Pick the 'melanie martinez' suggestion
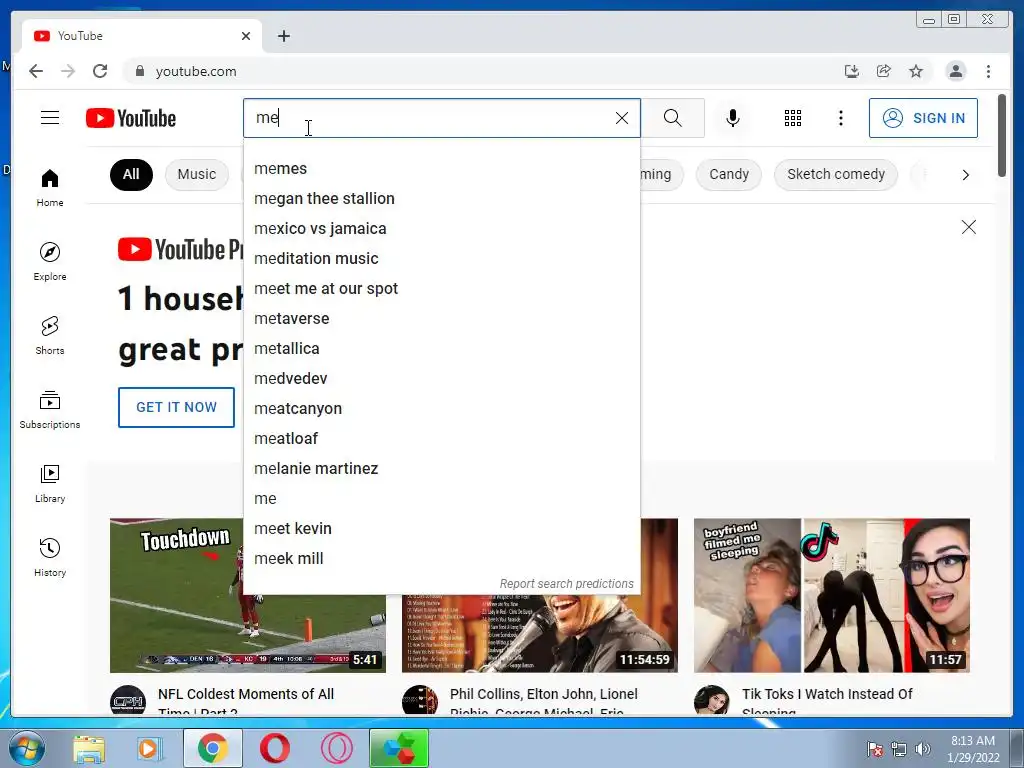Image resolution: width=1024 pixels, height=768 pixels. click(442, 469)
